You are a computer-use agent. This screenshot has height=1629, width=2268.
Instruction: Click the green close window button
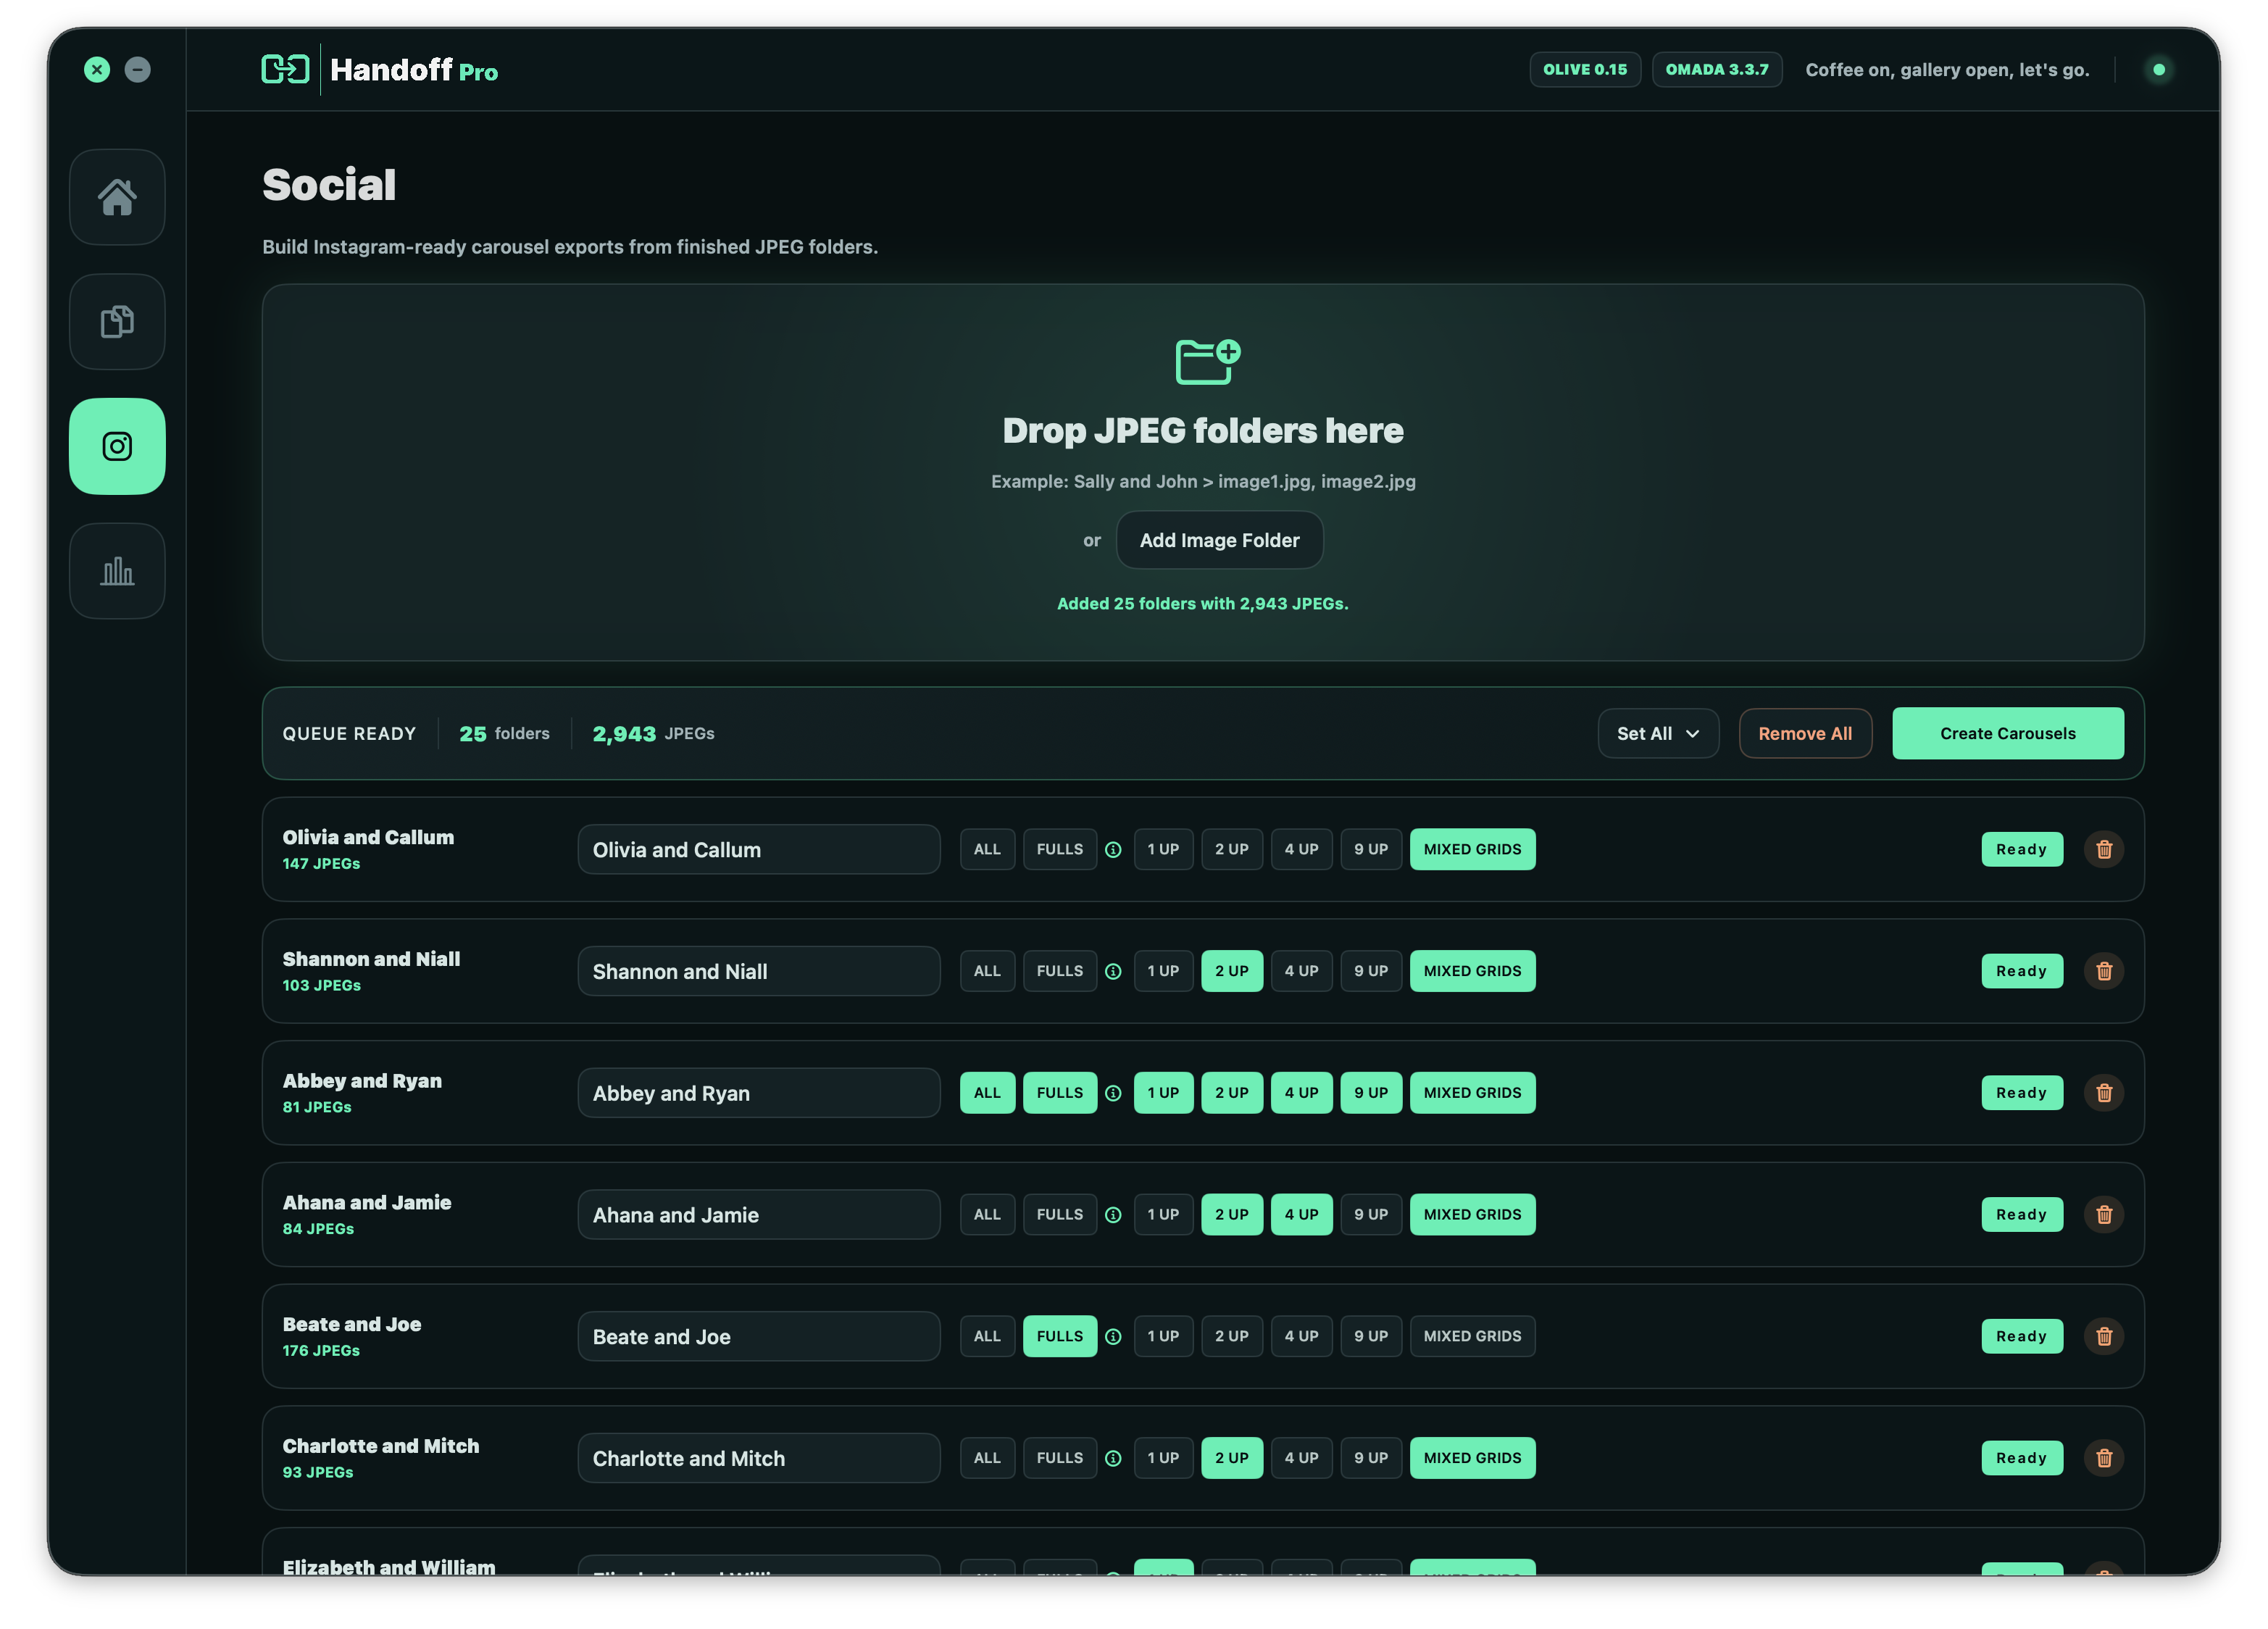[x=97, y=69]
